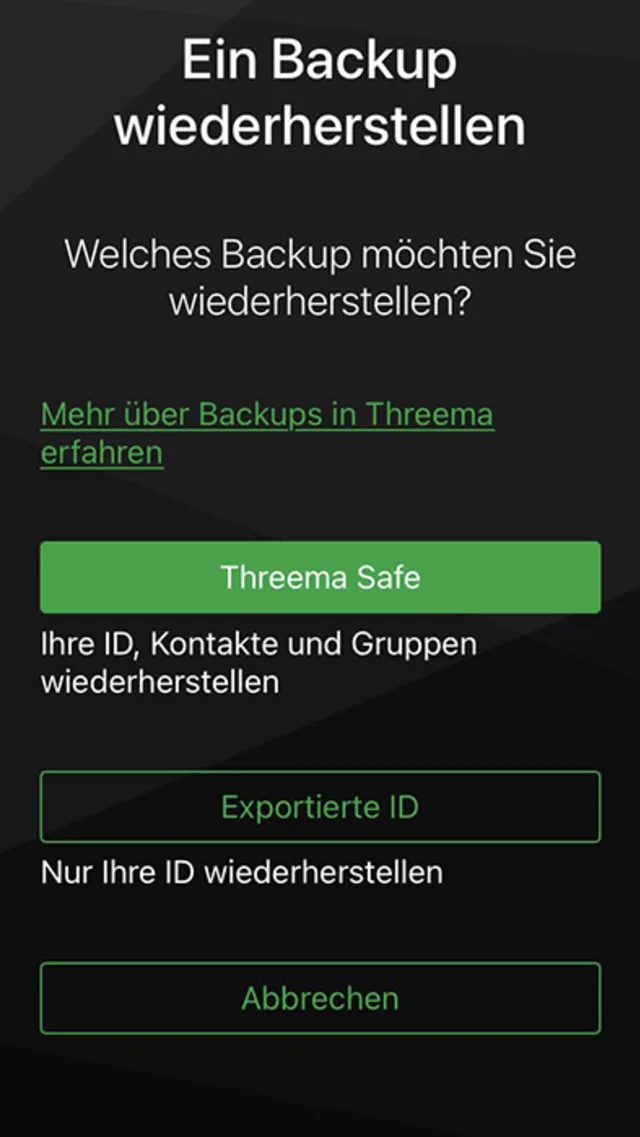Click the 'Welches Backup möchten Sie wiederherstellen?' question

[320, 278]
